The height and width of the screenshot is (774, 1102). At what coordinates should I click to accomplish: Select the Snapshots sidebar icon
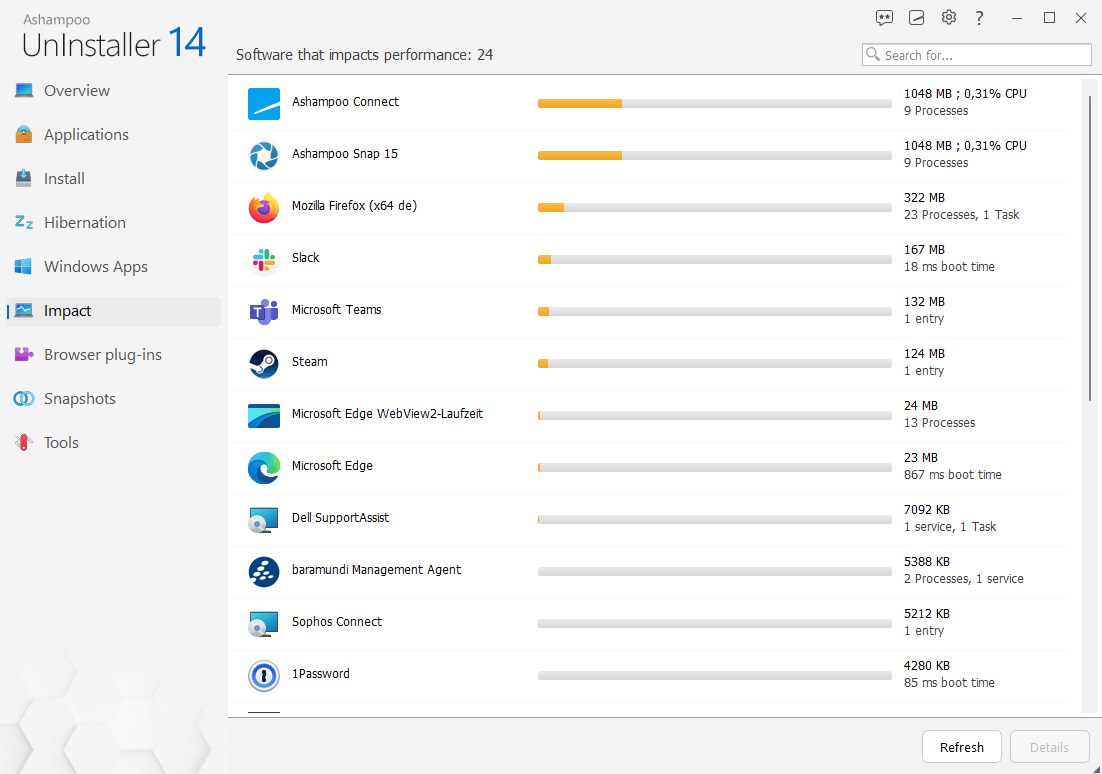click(x=23, y=398)
